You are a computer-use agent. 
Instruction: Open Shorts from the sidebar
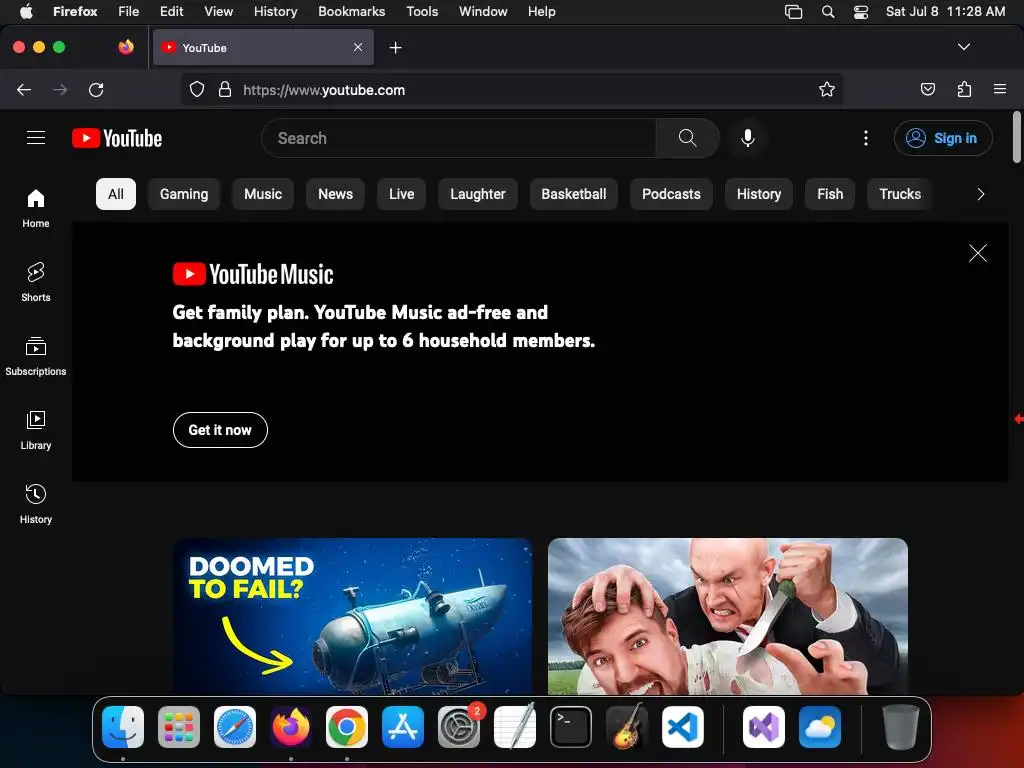[36, 282]
